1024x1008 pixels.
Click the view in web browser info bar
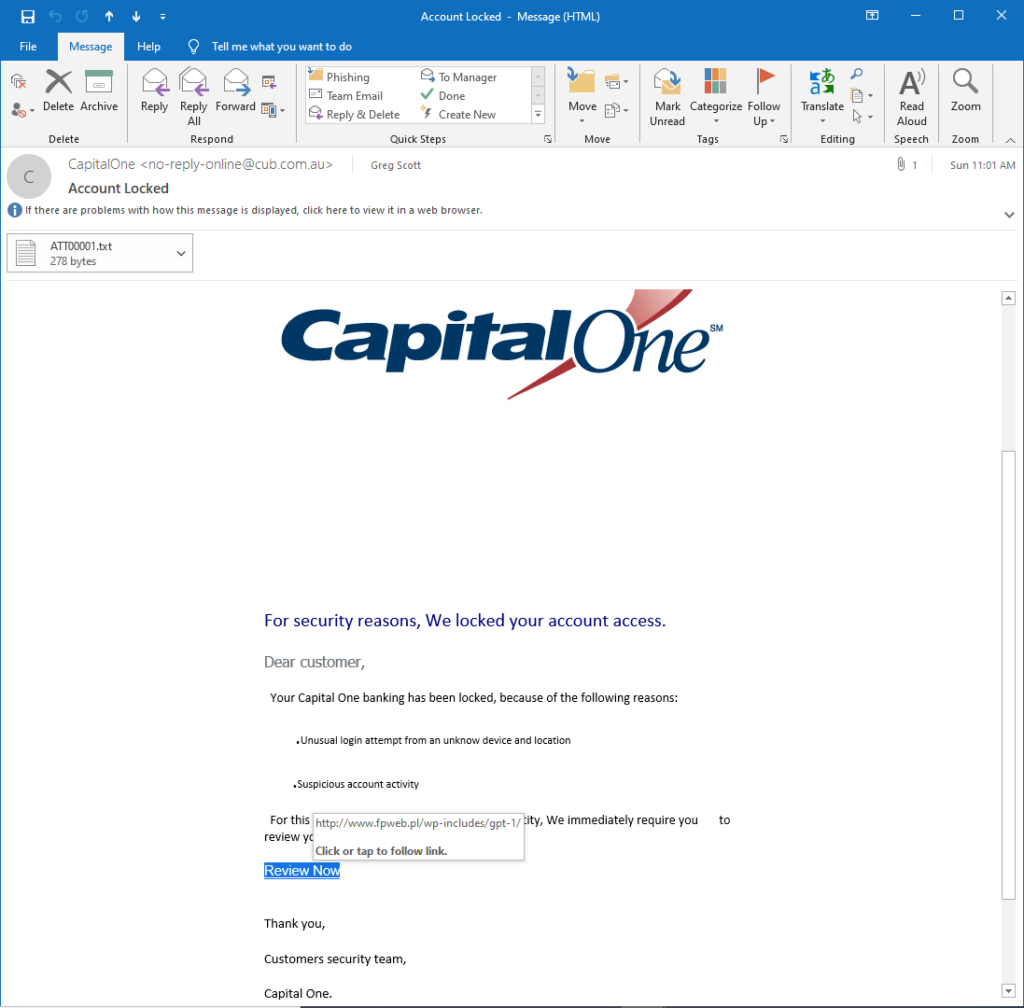(x=253, y=210)
